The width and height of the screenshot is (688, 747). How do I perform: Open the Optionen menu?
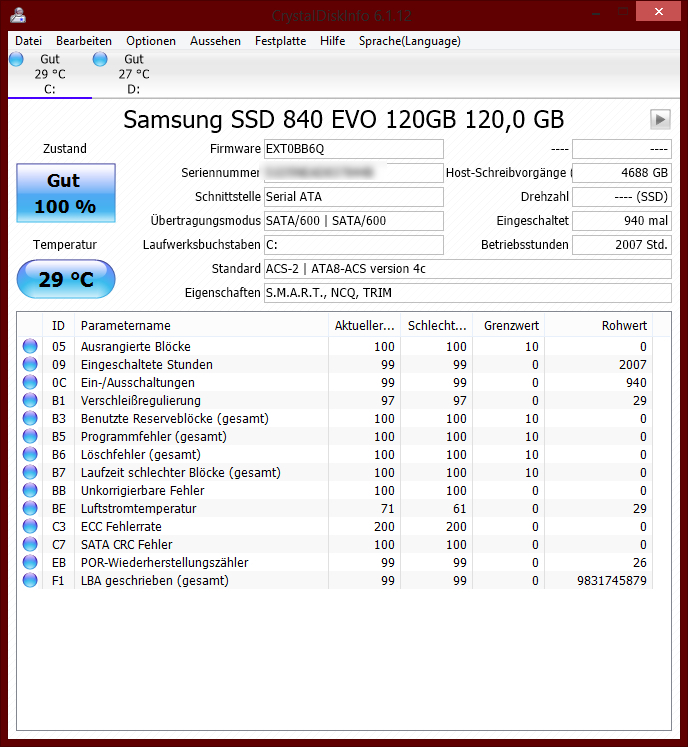point(151,41)
